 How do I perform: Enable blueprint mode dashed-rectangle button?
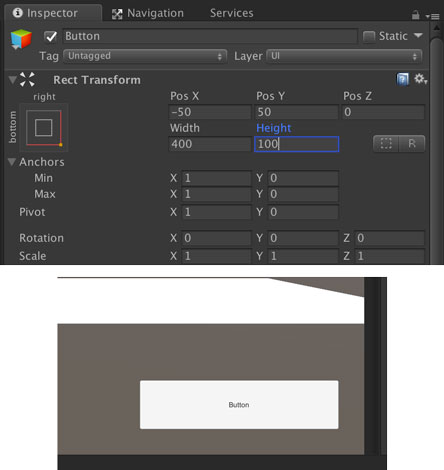click(x=386, y=144)
